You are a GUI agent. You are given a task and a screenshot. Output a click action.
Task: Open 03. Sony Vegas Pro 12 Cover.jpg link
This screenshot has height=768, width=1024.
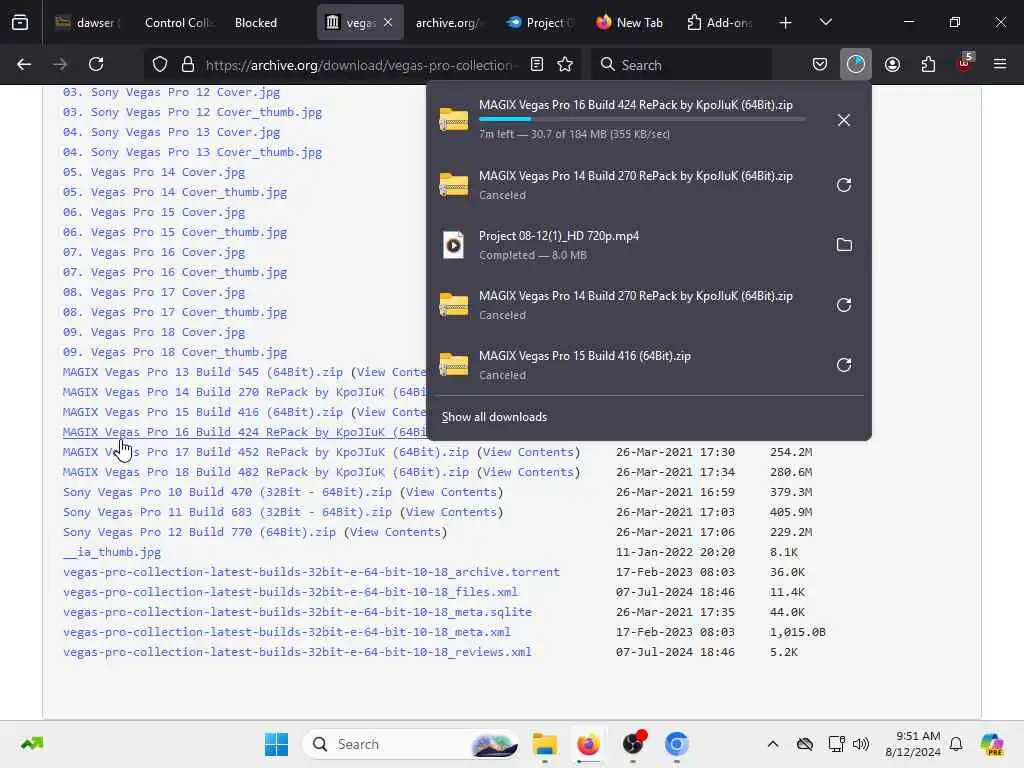pos(171,92)
